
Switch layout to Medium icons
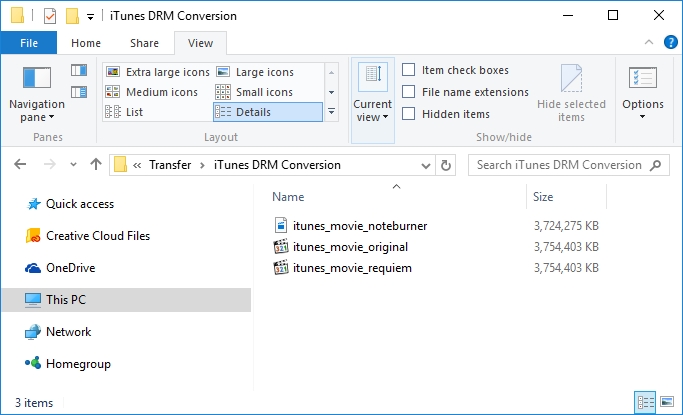pos(152,92)
